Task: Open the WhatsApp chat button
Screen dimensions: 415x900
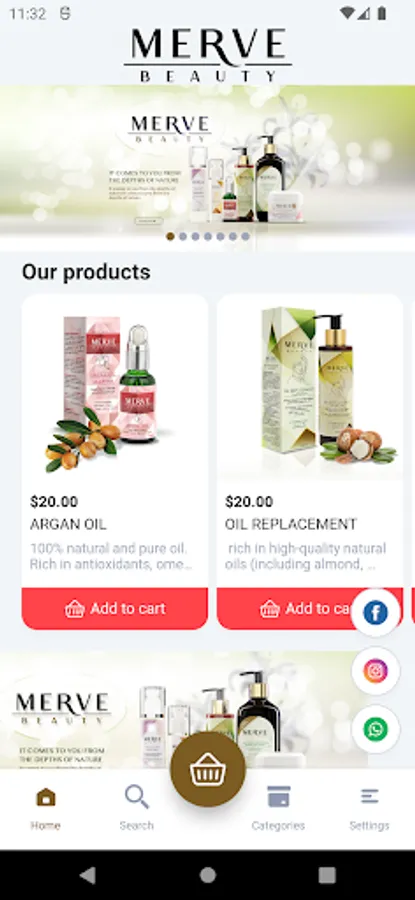Action: (x=375, y=729)
